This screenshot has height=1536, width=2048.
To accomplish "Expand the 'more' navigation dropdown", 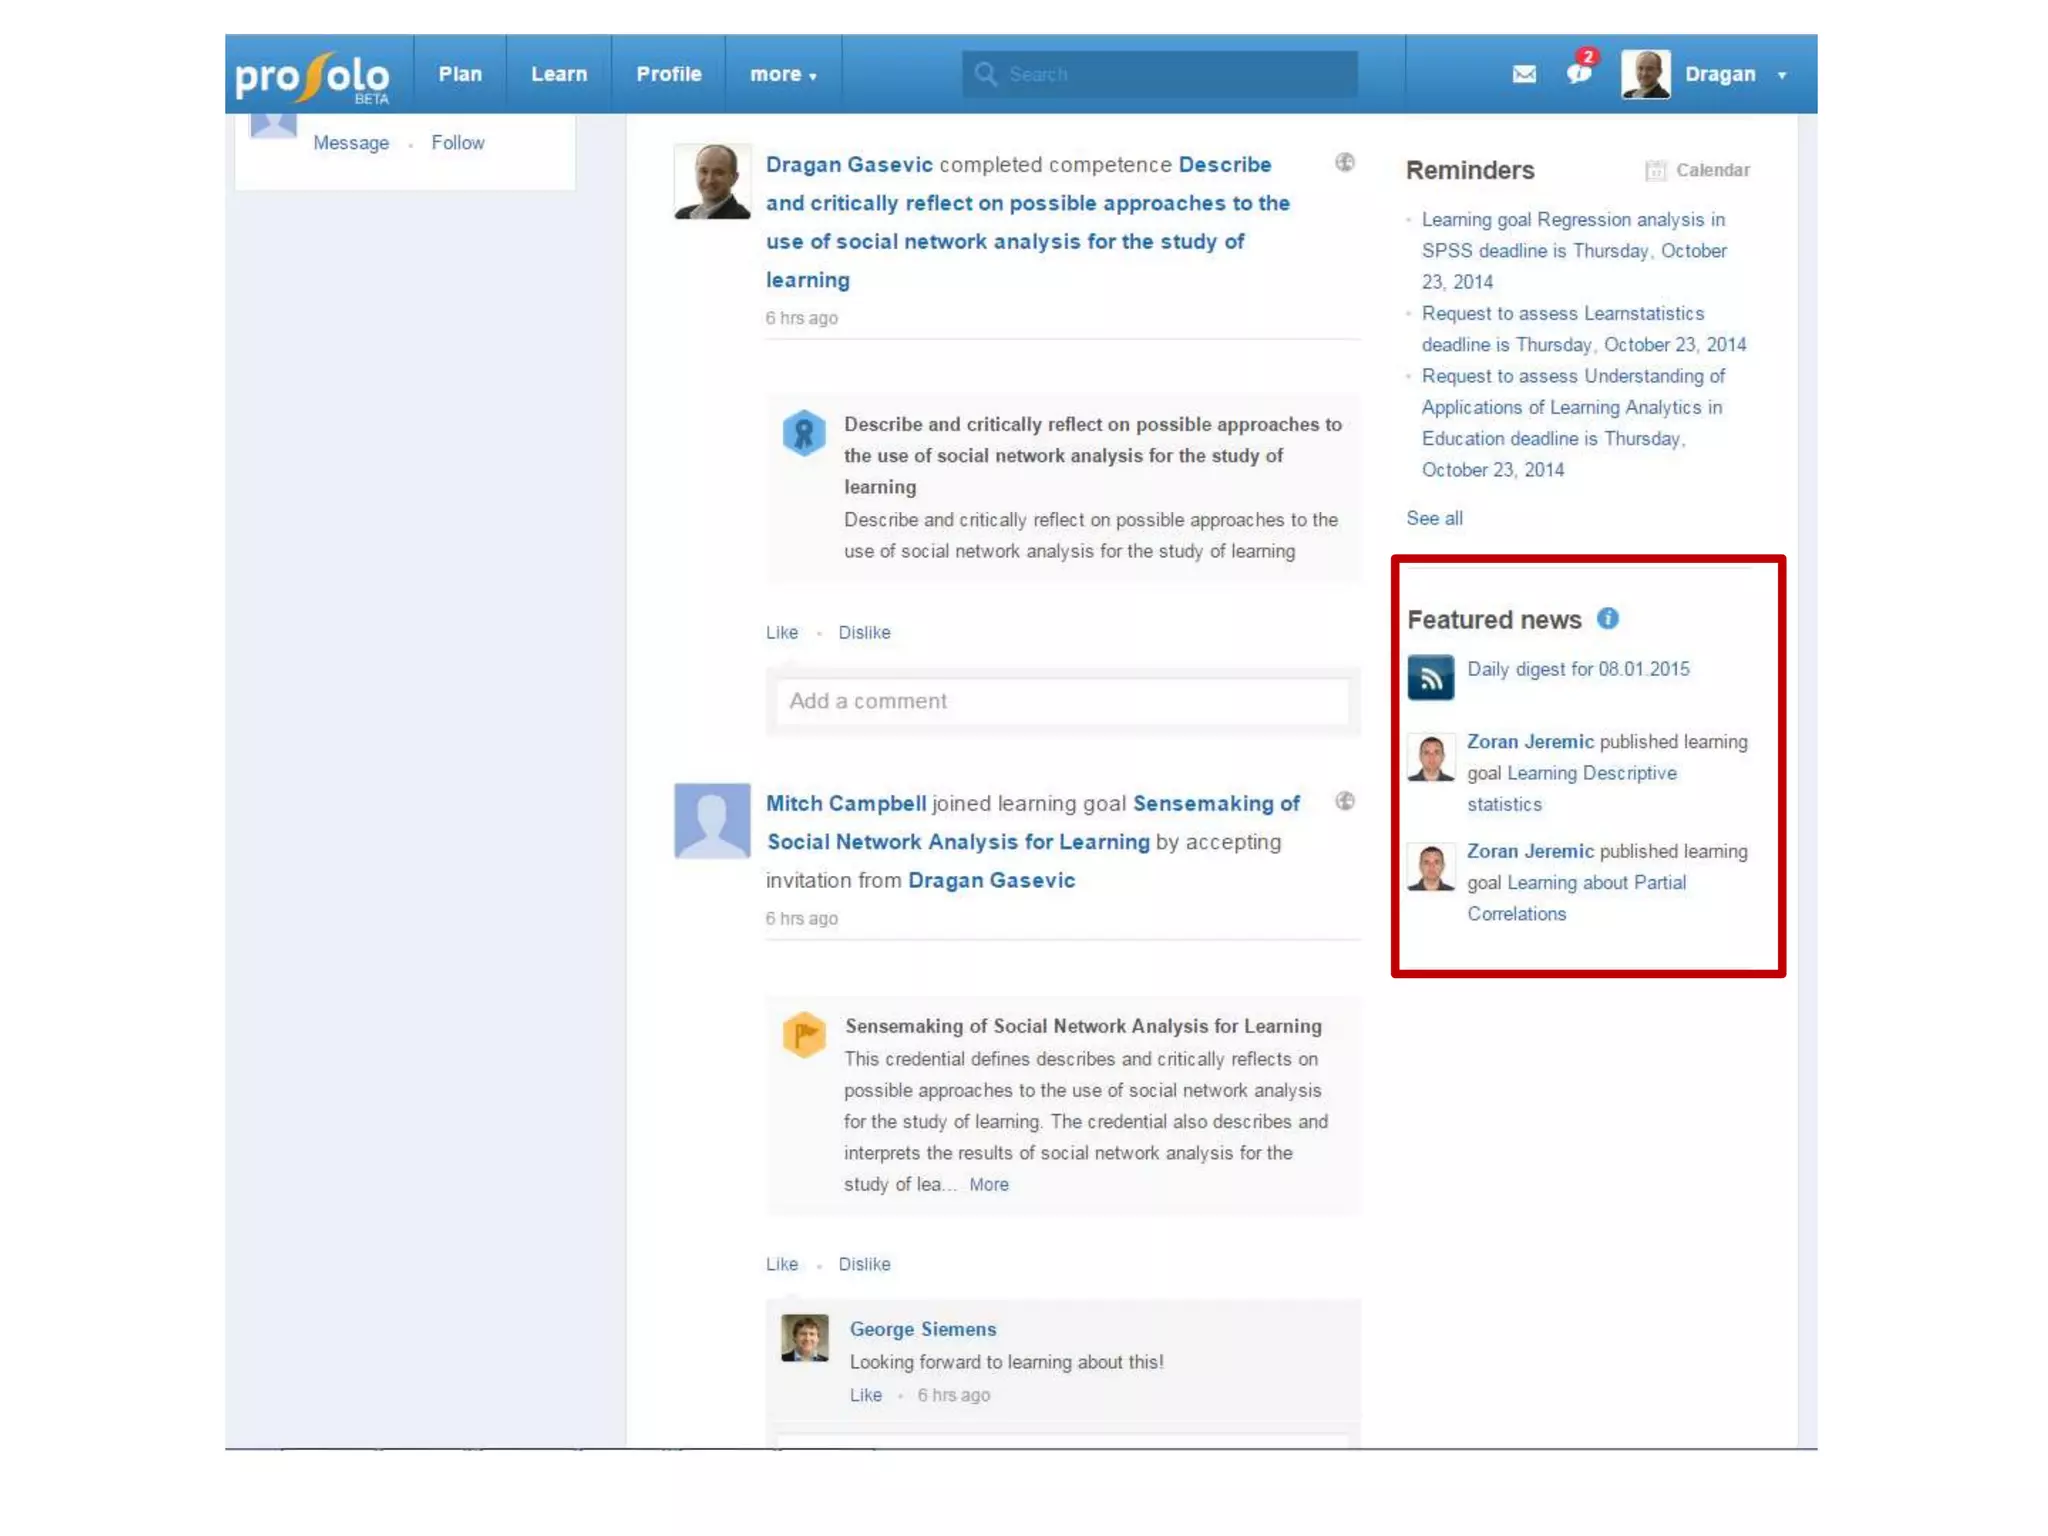I will coord(783,75).
